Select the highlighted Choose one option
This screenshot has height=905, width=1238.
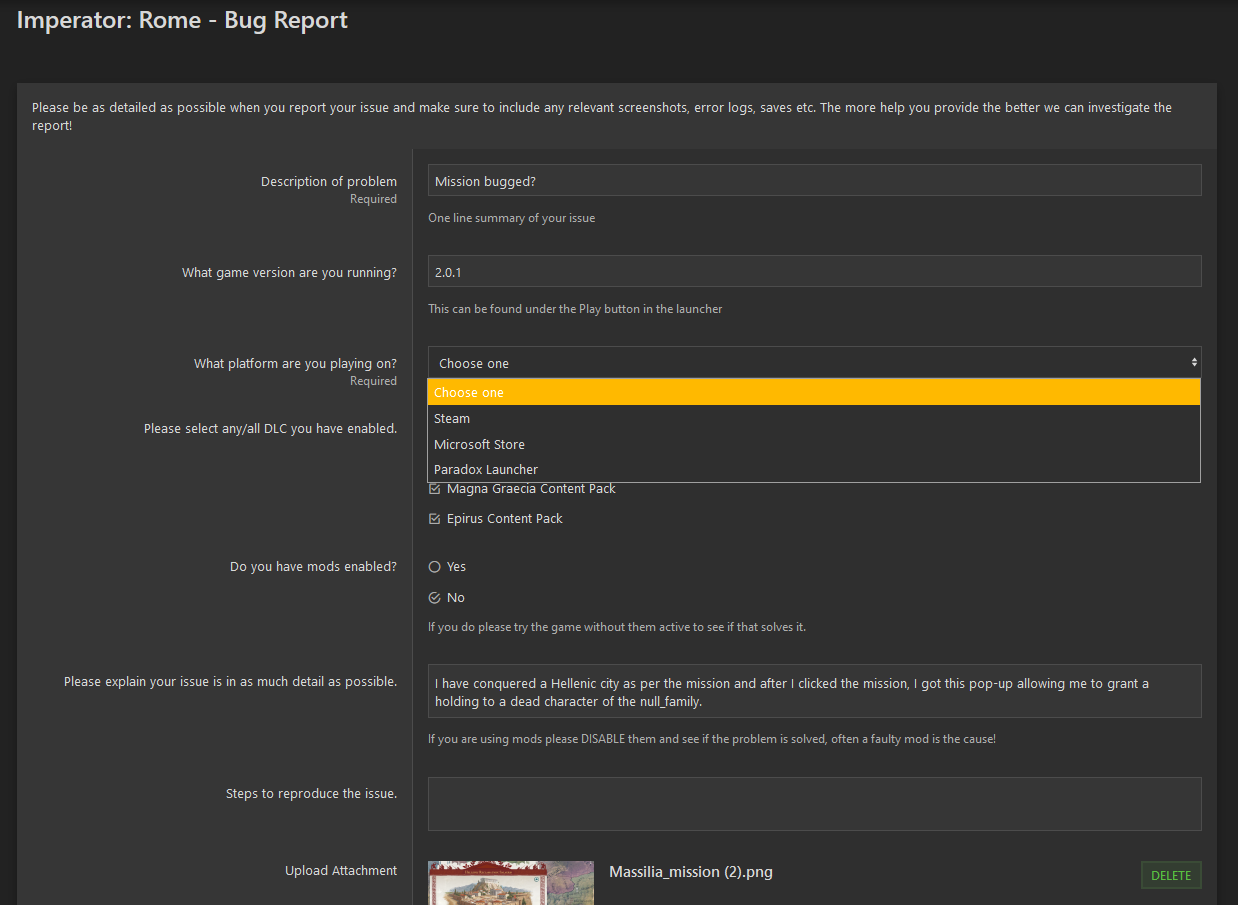coord(814,392)
